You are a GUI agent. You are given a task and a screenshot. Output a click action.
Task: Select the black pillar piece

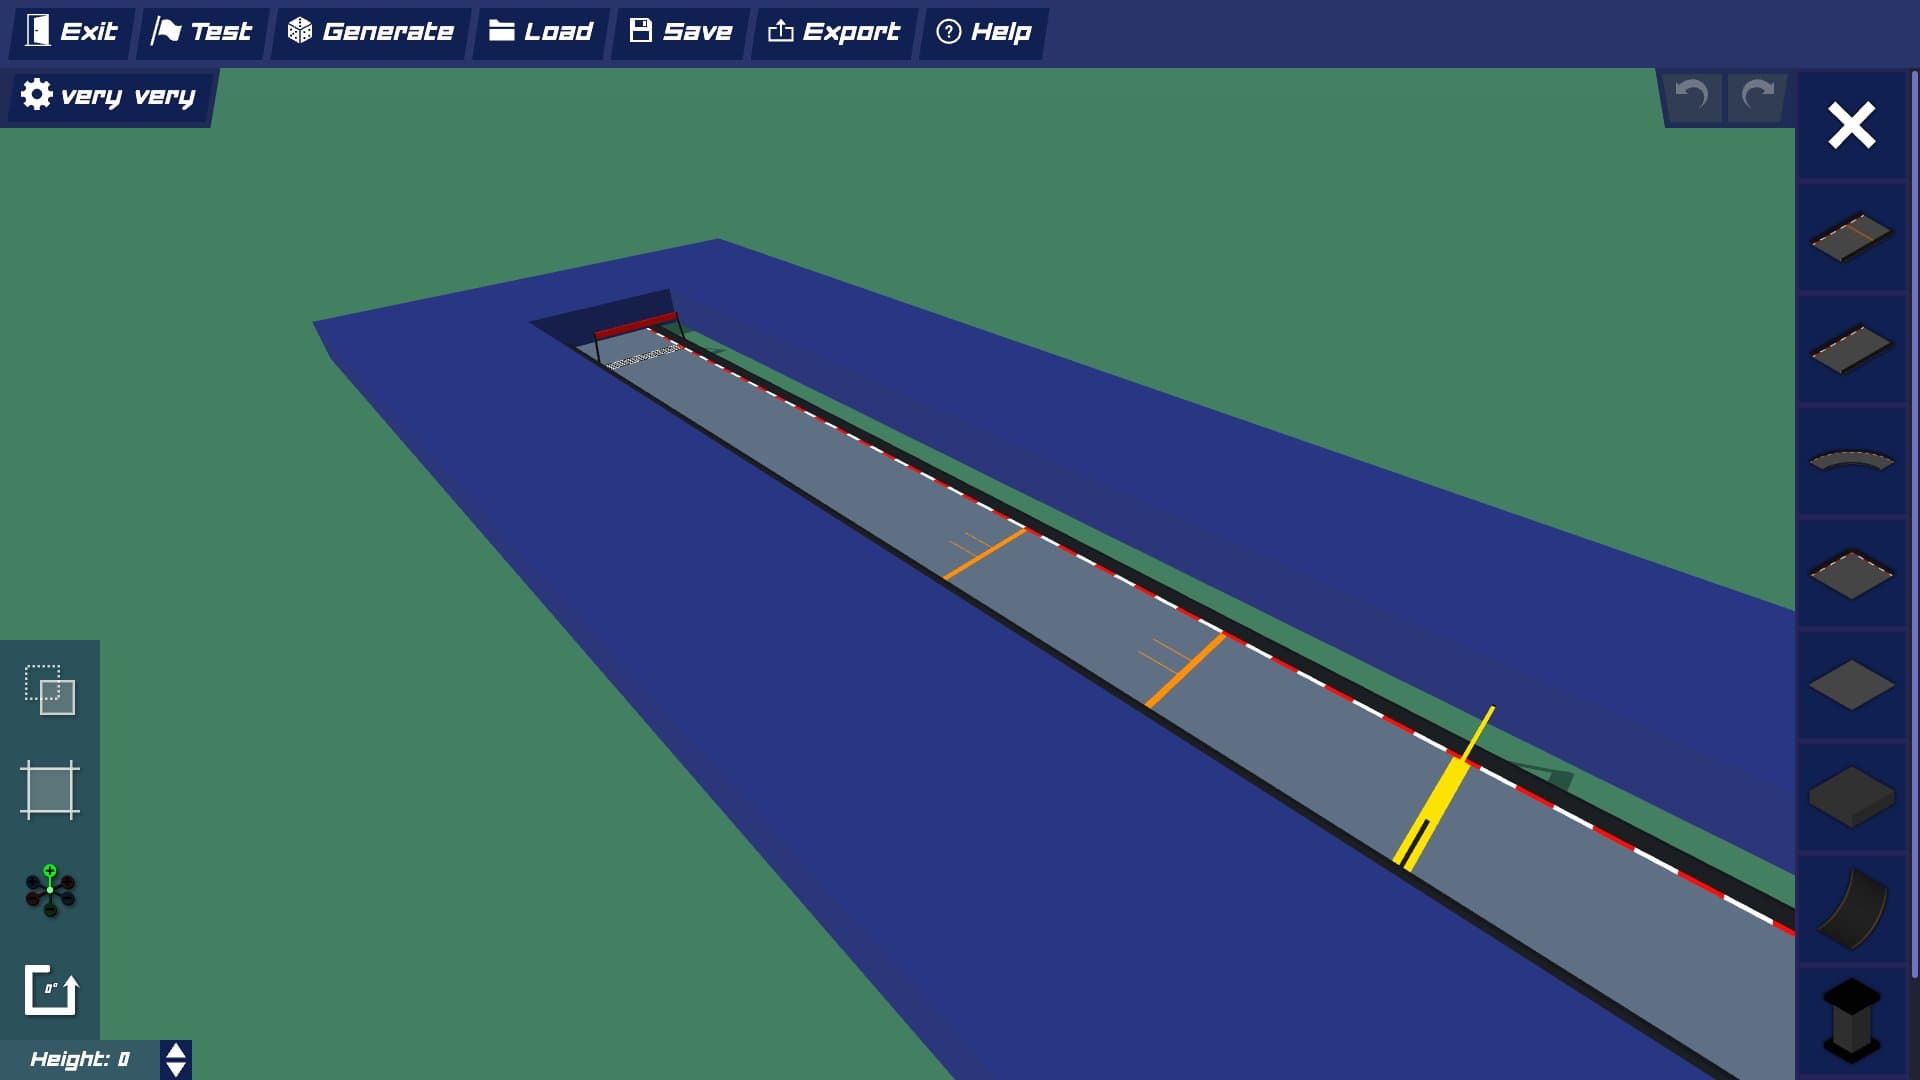[x=1851, y=1020]
